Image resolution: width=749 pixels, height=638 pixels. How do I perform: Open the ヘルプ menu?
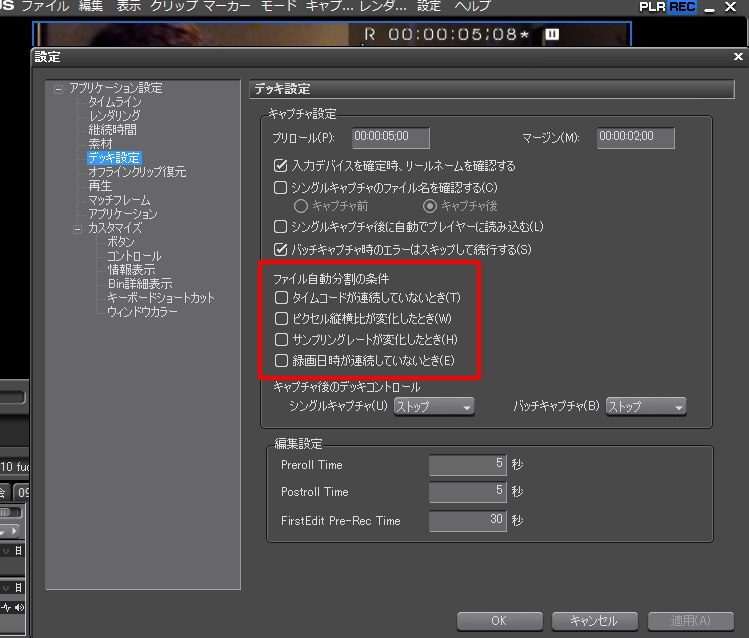(472, 6)
